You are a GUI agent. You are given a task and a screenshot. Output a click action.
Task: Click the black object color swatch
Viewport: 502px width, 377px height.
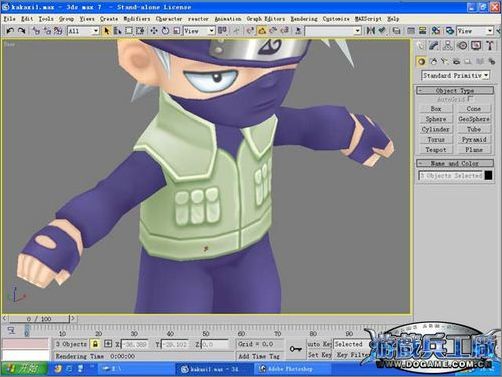pos(488,175)
